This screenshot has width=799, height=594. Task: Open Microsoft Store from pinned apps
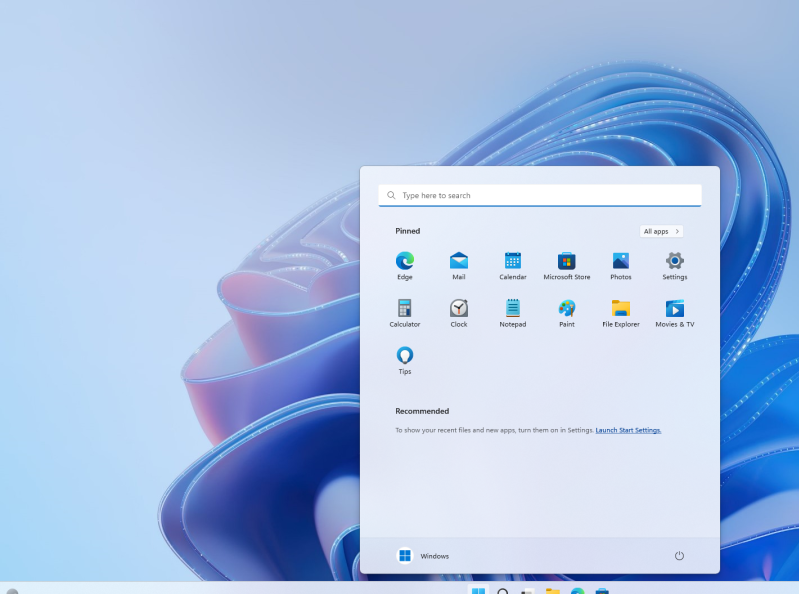click(567, 266)
